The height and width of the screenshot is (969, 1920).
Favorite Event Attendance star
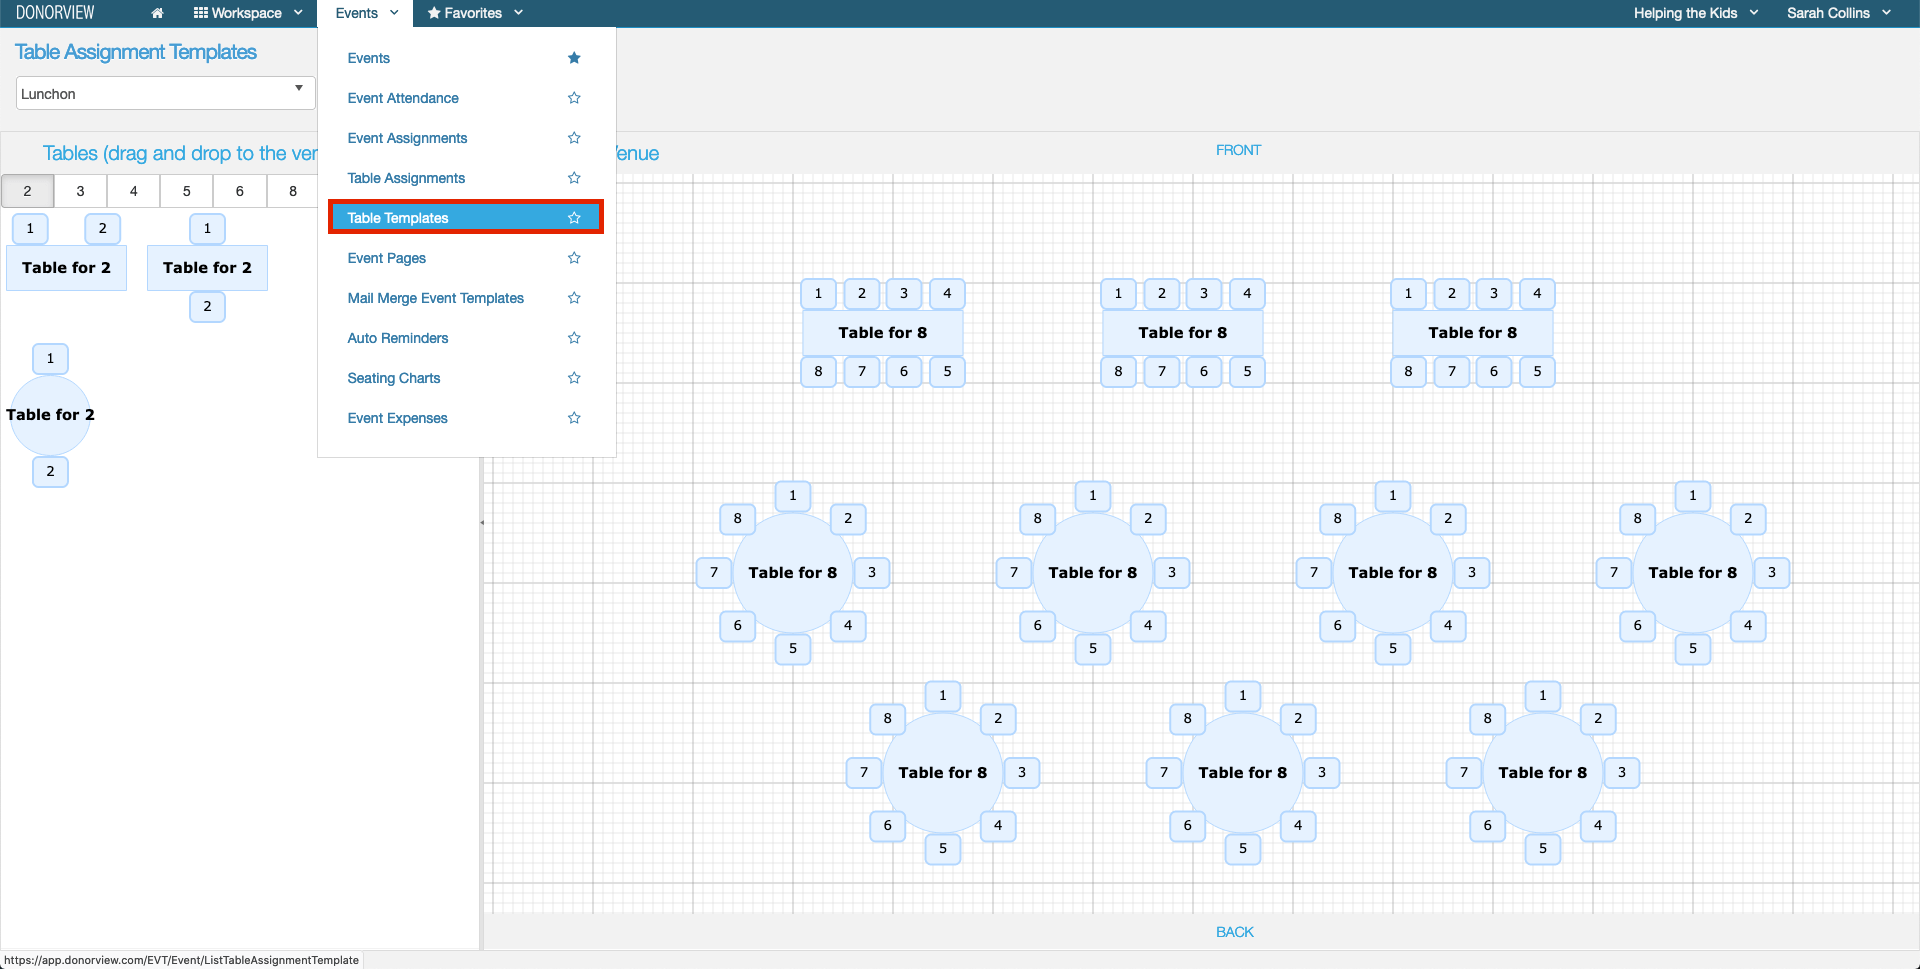(x=574, y=98)
